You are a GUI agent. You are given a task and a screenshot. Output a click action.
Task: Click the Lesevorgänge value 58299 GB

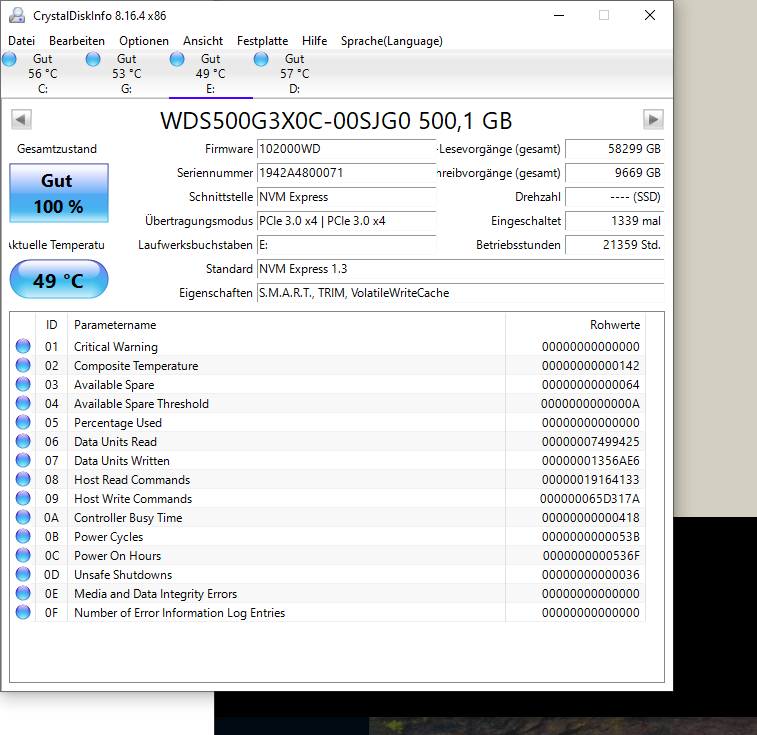click(615, 149)
